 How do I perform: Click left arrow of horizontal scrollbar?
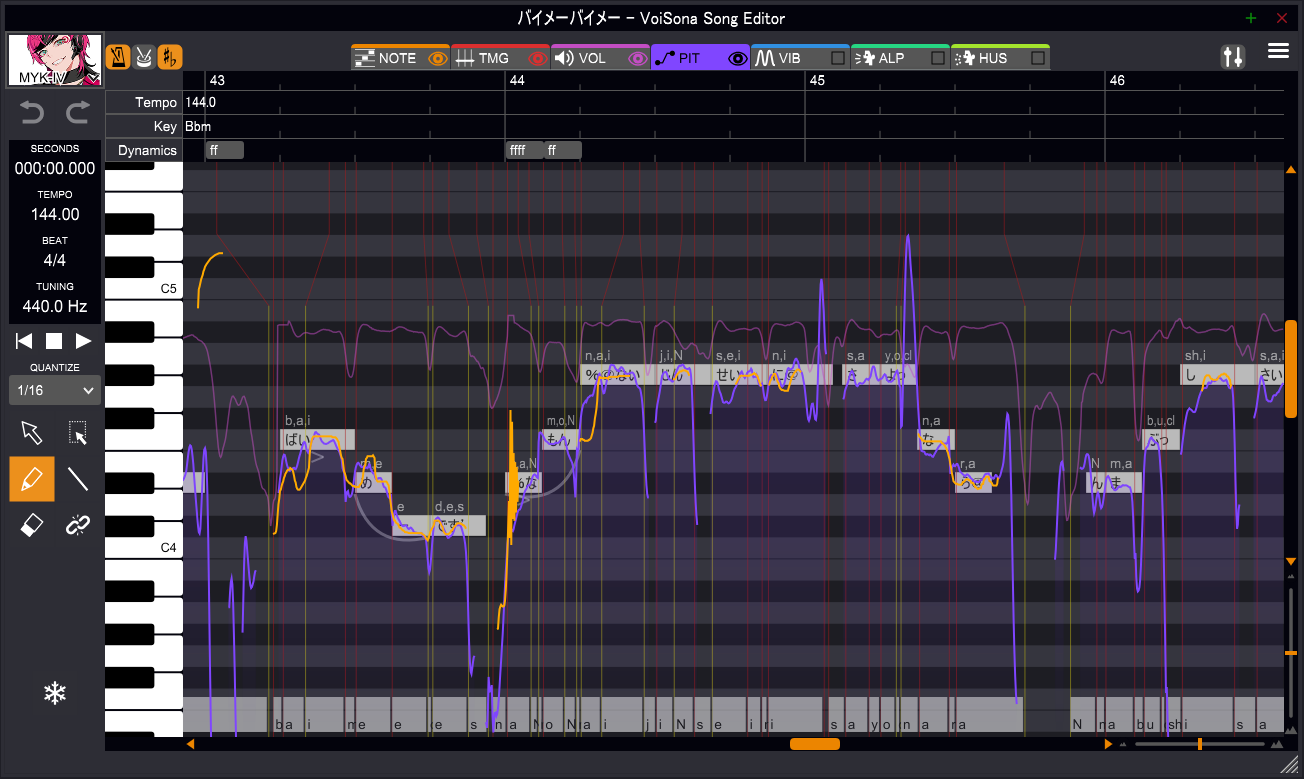tap(190, 744)
